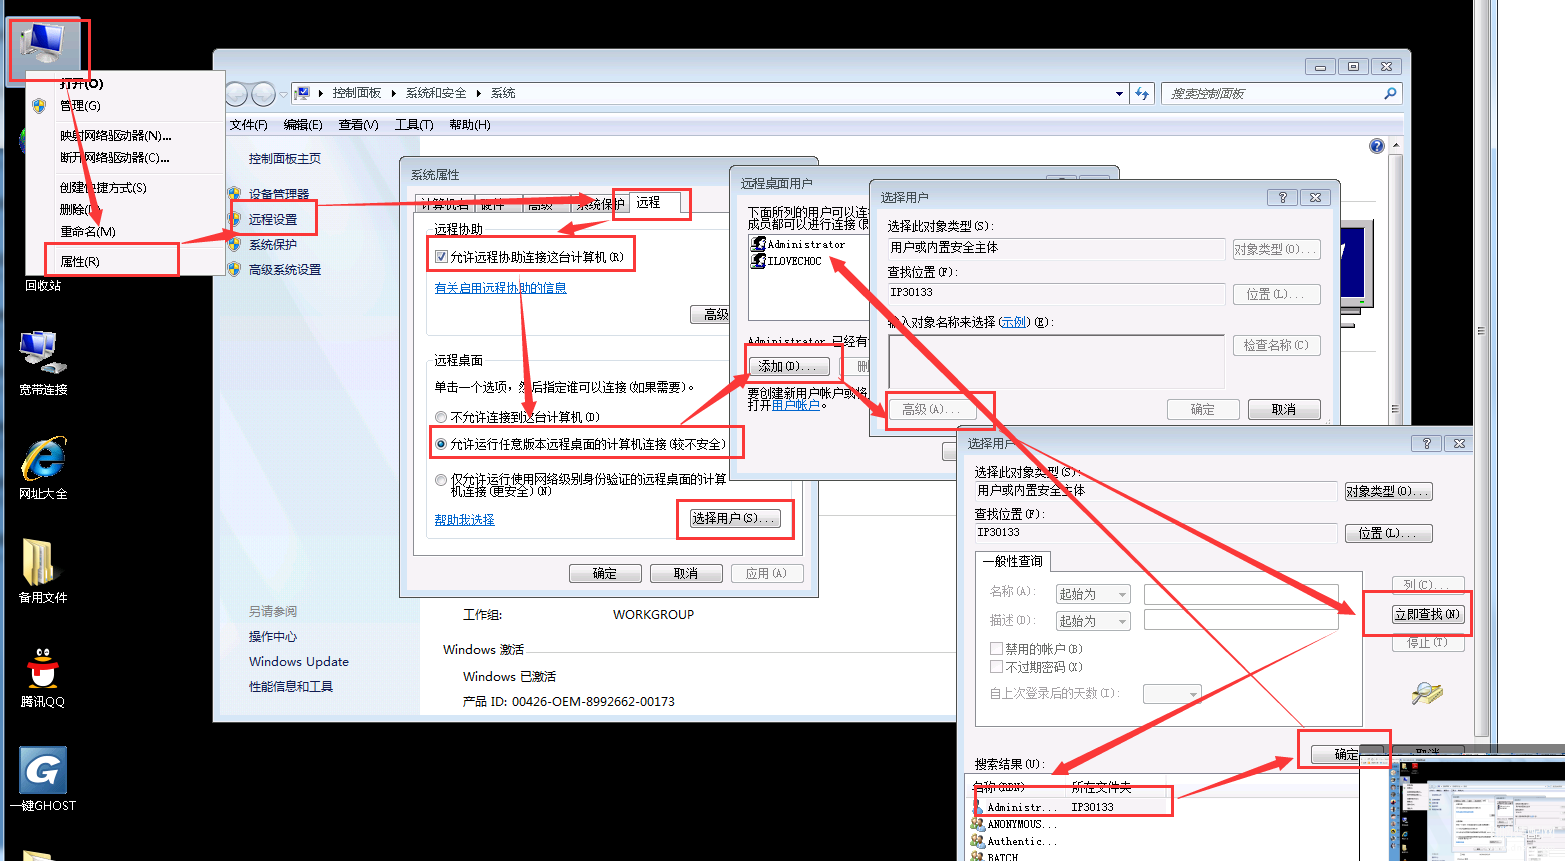Open the 描述 起始为 dropdown
The width and height of the screenshot is (1565, 861).
coord(1094,621)
